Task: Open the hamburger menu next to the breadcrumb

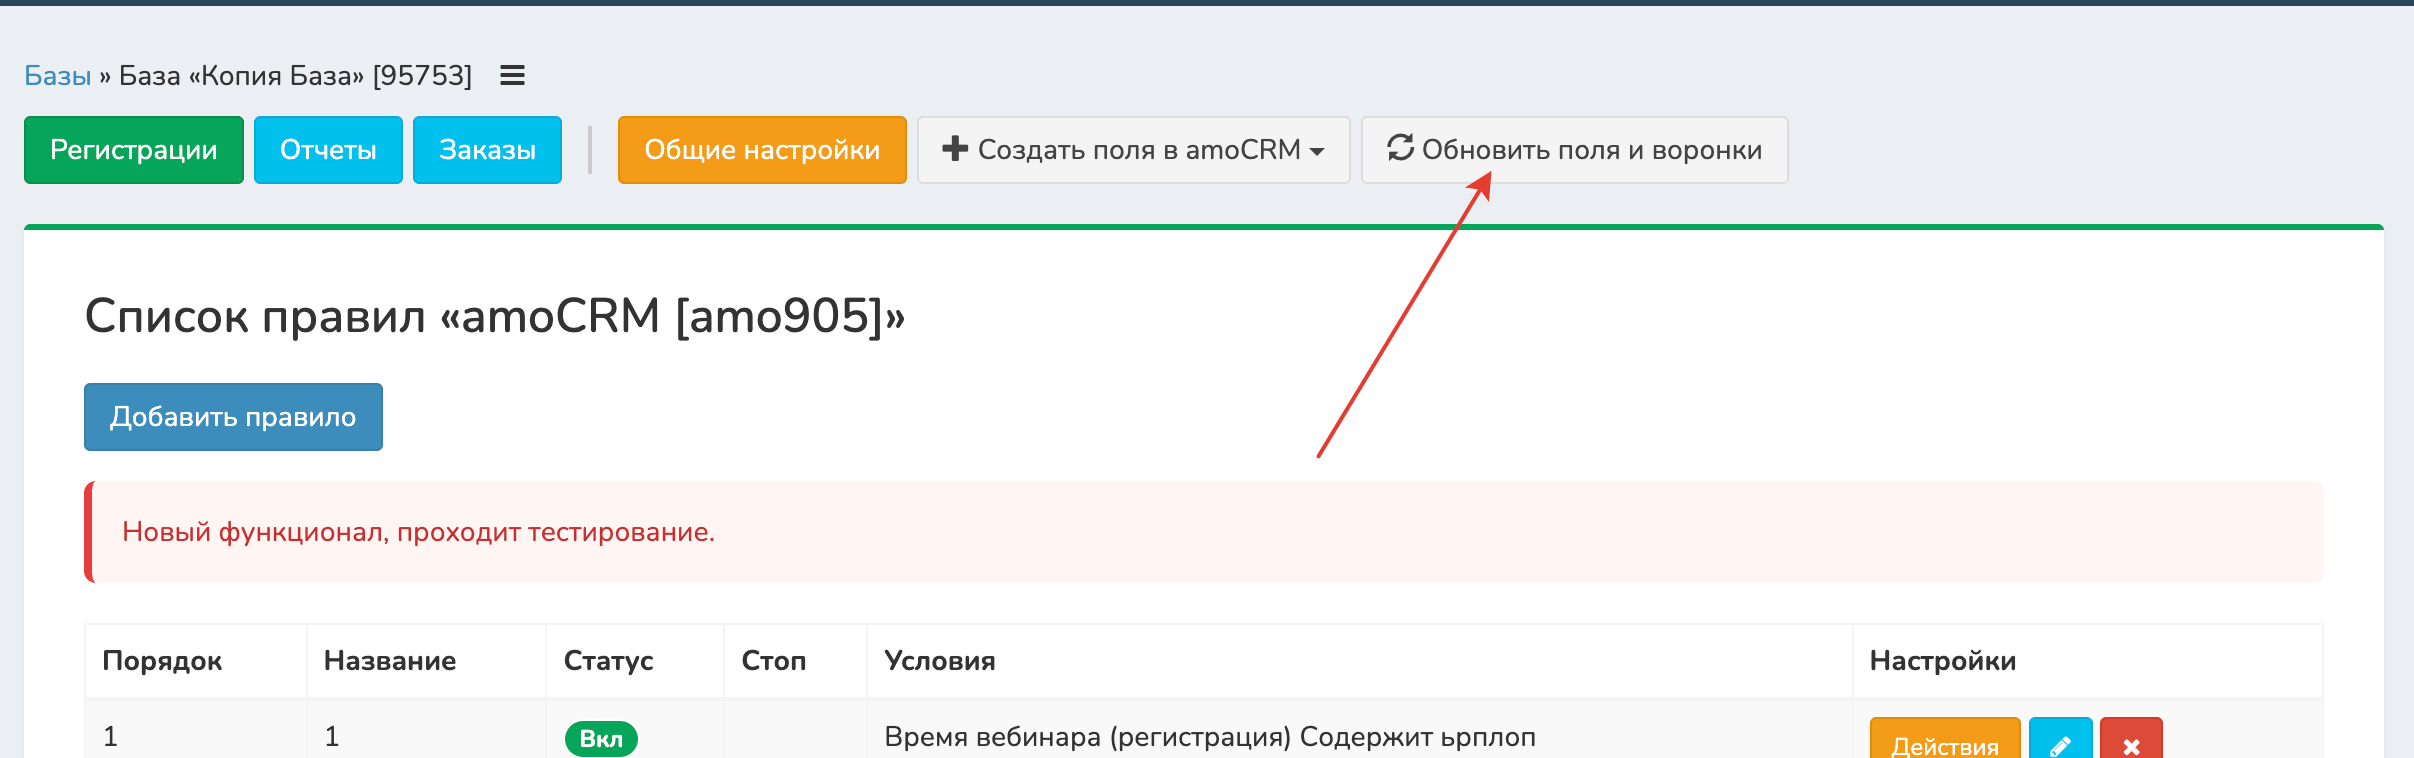Action: [512, 76]
